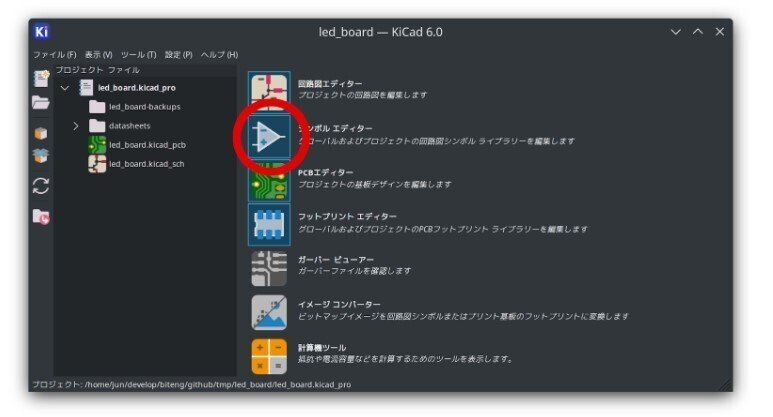
Task: Open the PCB Editor green board icon
Action: [x=269, y=181]
